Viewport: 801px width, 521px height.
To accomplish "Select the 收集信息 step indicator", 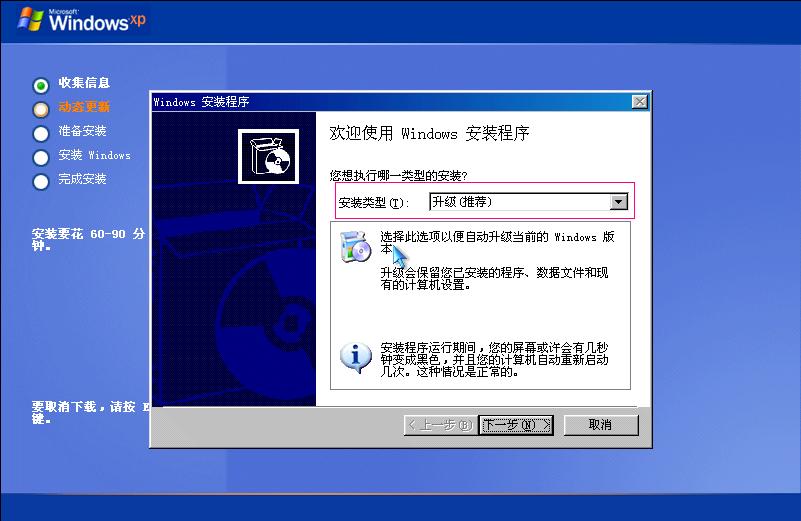I will (x=41, y=85).
